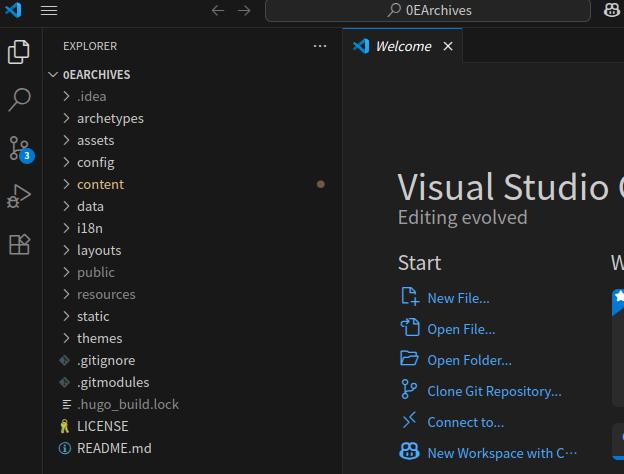Click the Go Back arrow

pyautogui.click(x=218, y=11)
